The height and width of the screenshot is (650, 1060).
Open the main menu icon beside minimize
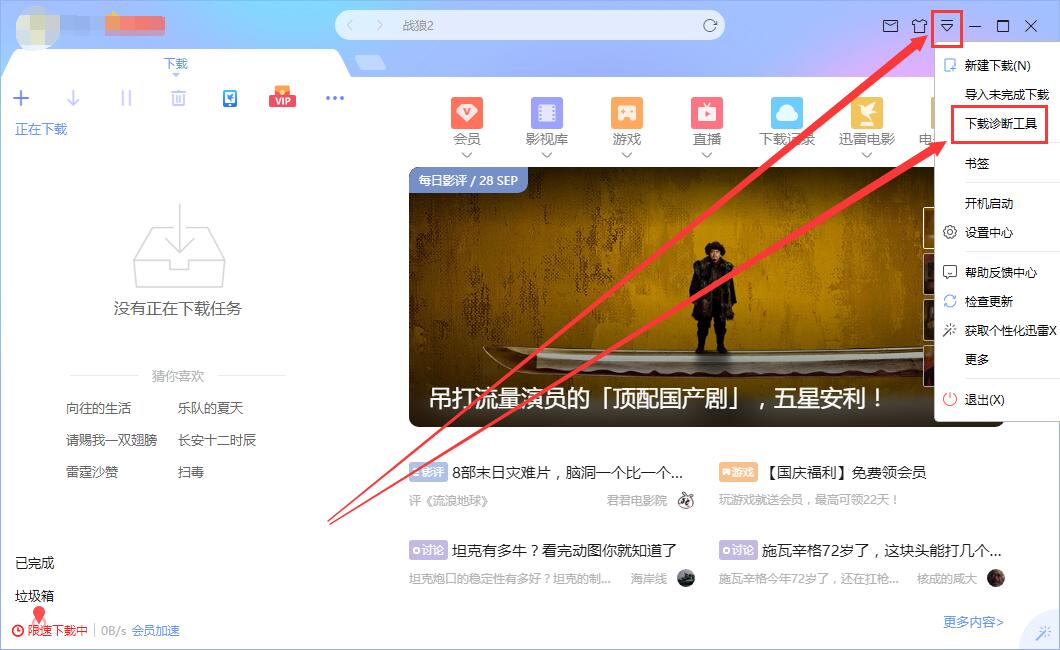(946, 26)
